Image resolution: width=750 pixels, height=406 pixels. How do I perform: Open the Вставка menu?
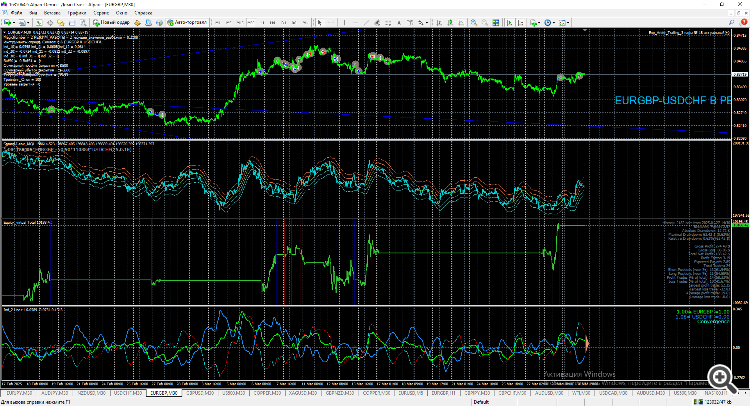[52, 13]
